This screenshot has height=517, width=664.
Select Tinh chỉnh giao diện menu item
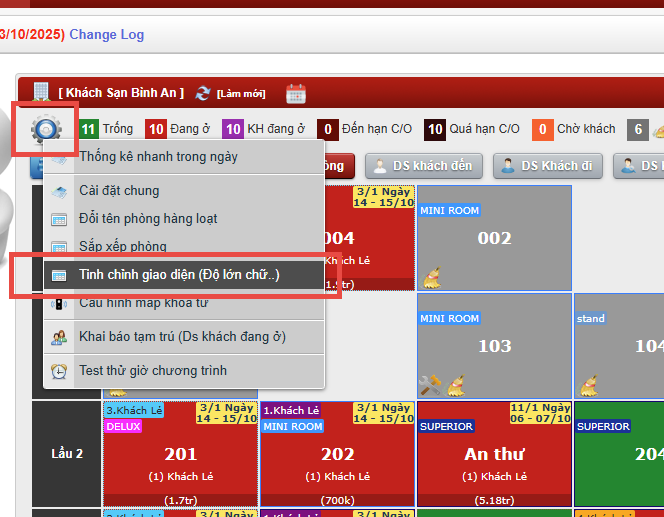point(180,275)
